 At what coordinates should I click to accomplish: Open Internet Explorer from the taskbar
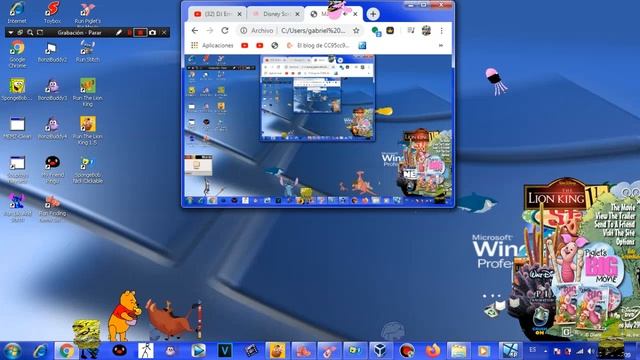click(x=40, y=351)
